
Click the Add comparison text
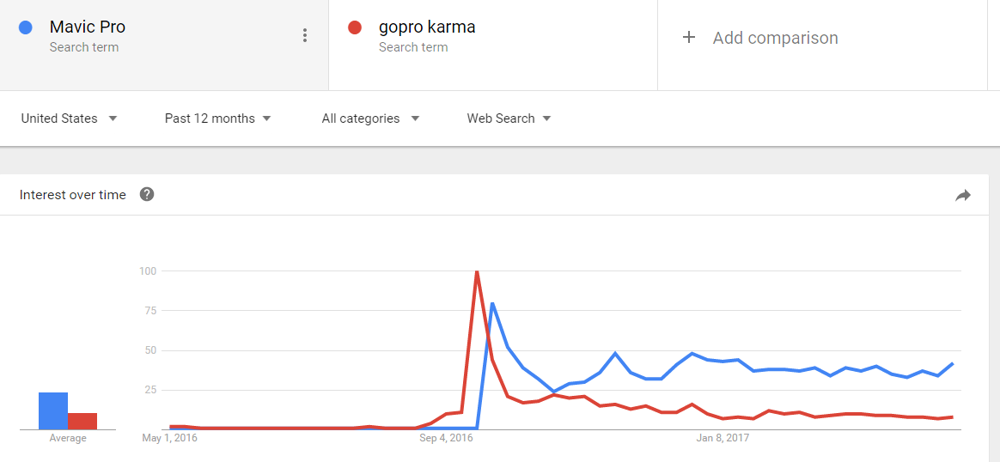click(x=775, y=38)
